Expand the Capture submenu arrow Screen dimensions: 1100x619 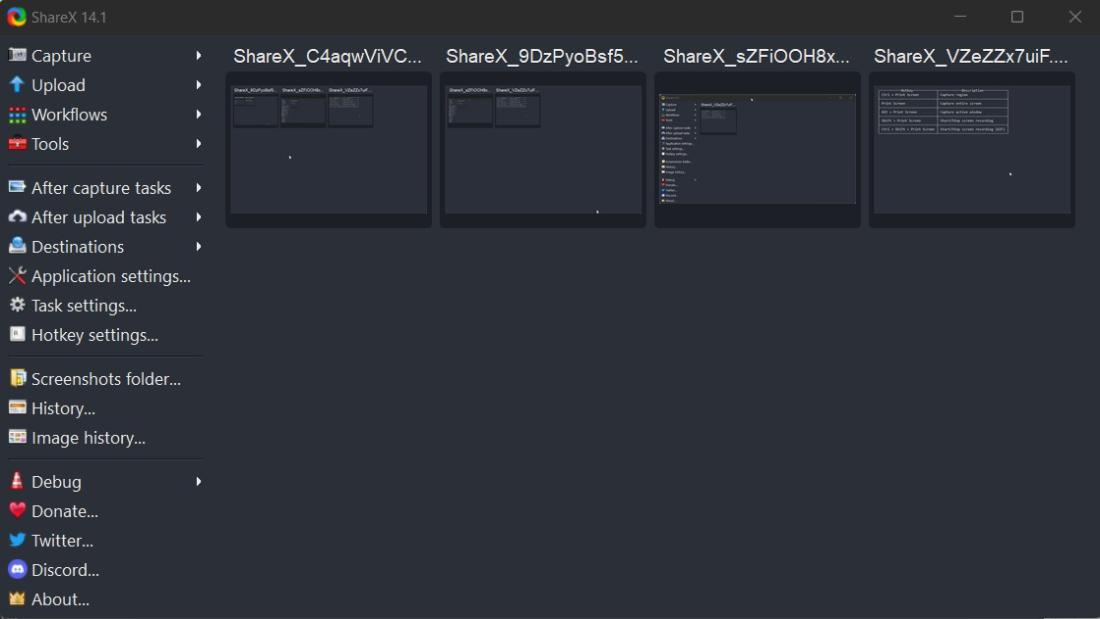199,55
